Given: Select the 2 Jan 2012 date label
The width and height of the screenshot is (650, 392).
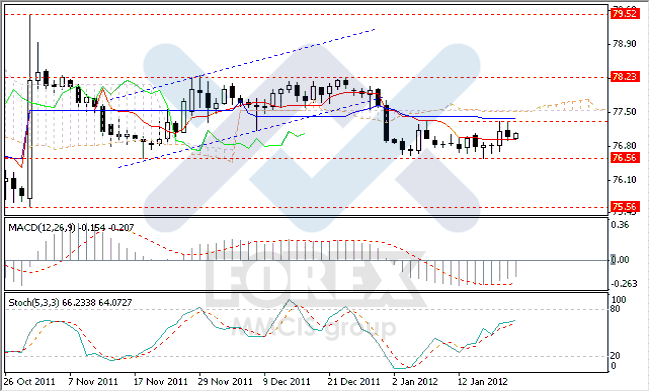Looking at the screenshot, I should tap(415, 382).
